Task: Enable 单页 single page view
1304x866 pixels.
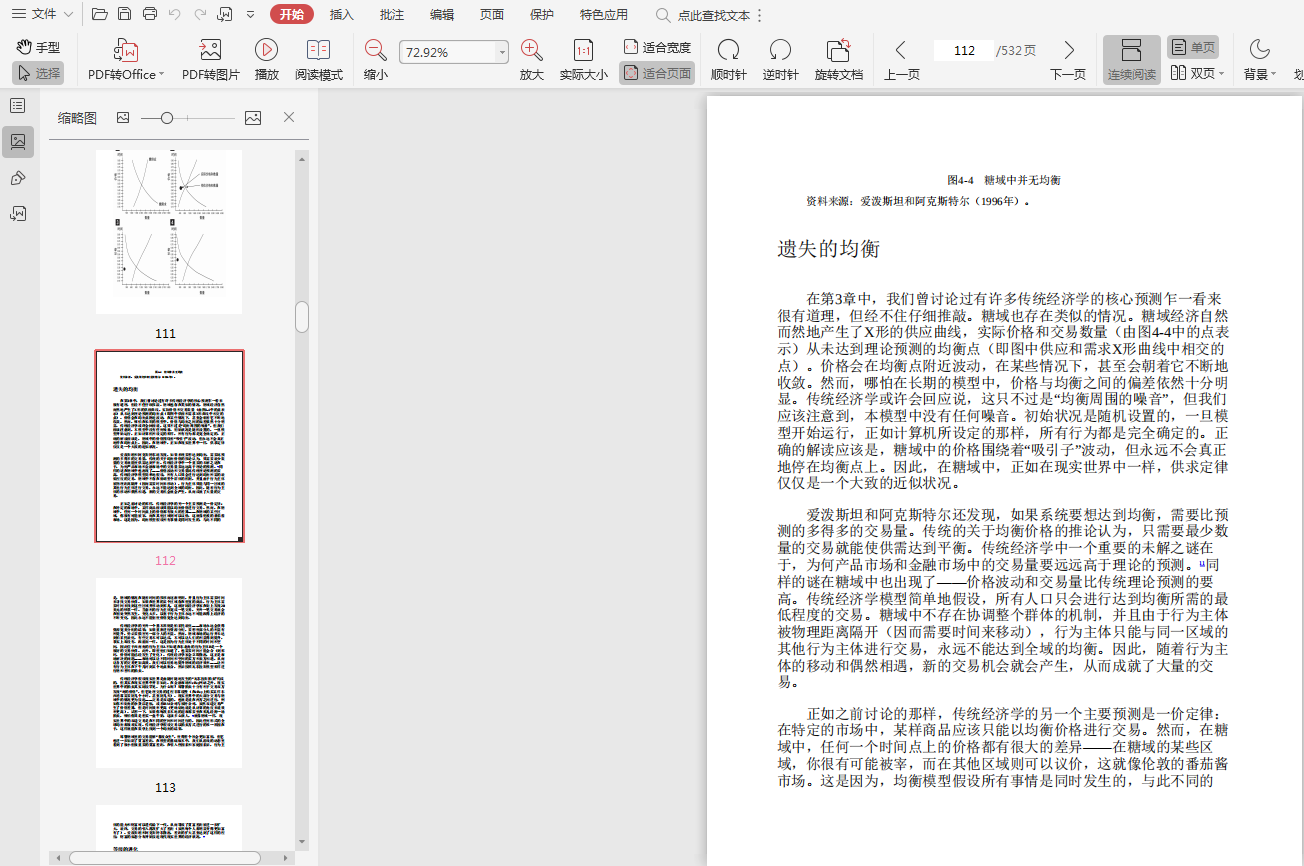Action: 1193,47
